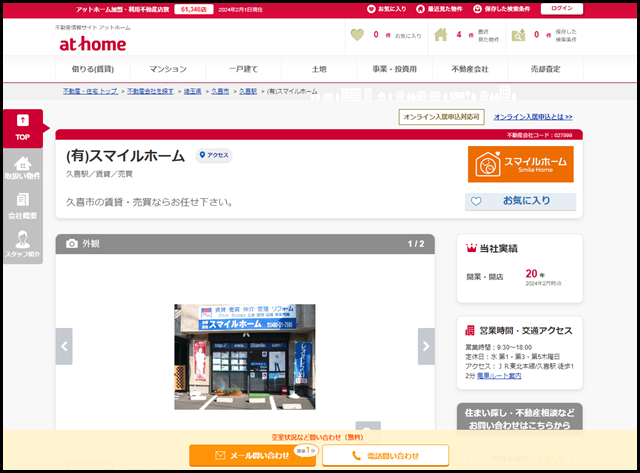The height and width of the screenshot is (473, 640).
Task: Click the crown icon beside 当社実績
Action: pyautogui.click(x=471, y=248)
